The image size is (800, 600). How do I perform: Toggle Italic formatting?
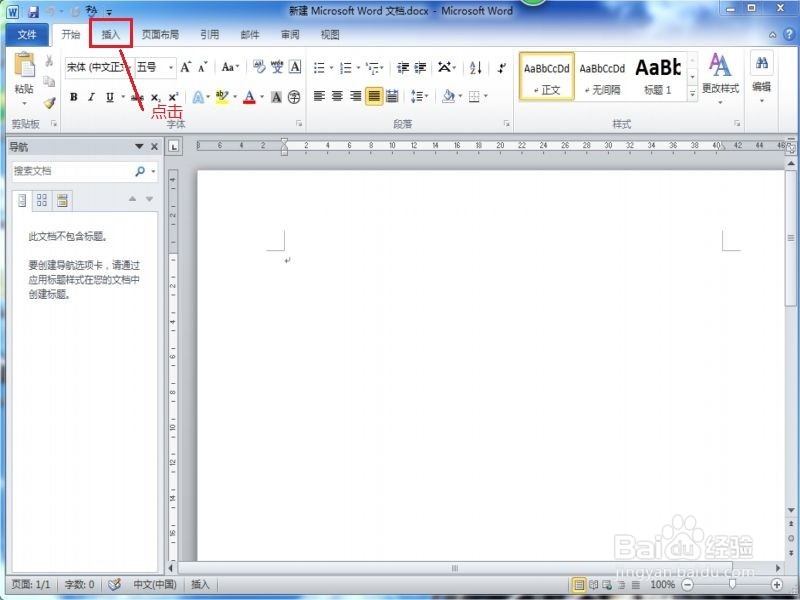[92, 97]
